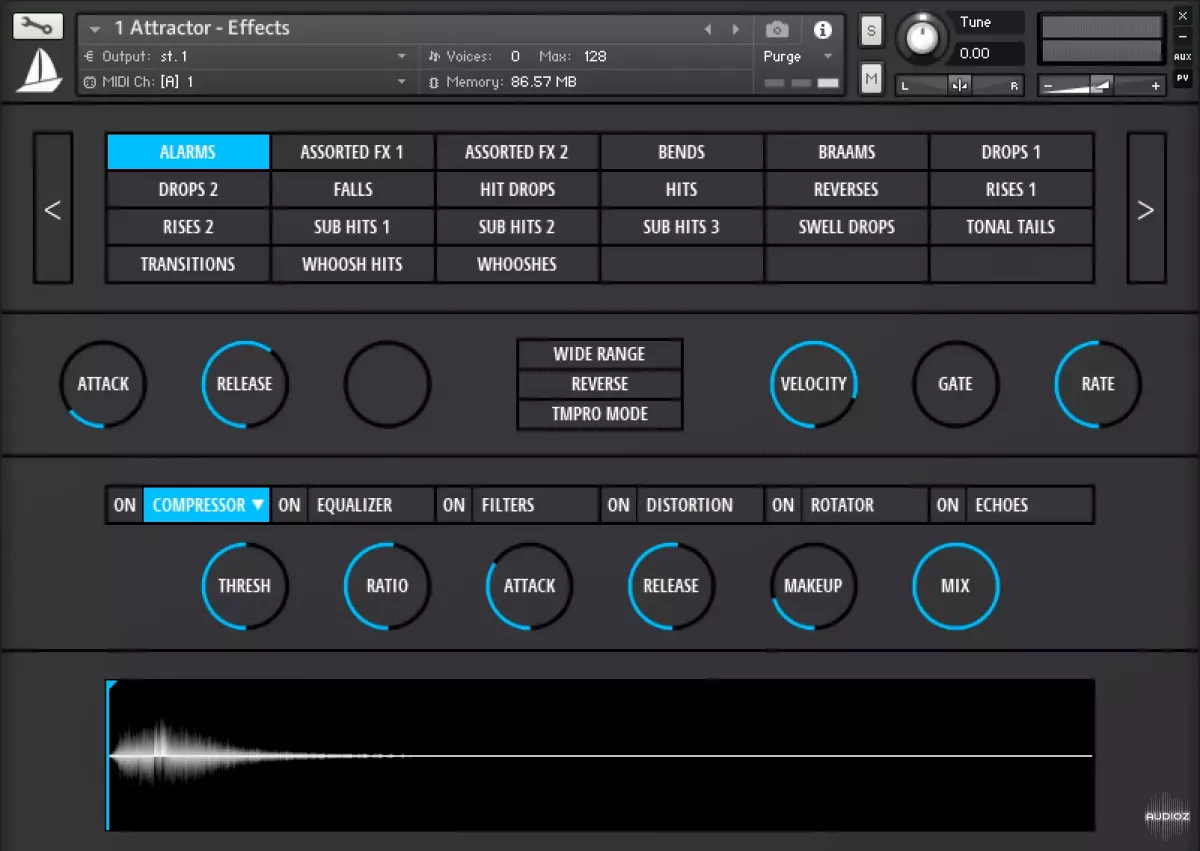Select the BRAAMS sound category
1200x851 pixels.
click(x=846, y=152)
